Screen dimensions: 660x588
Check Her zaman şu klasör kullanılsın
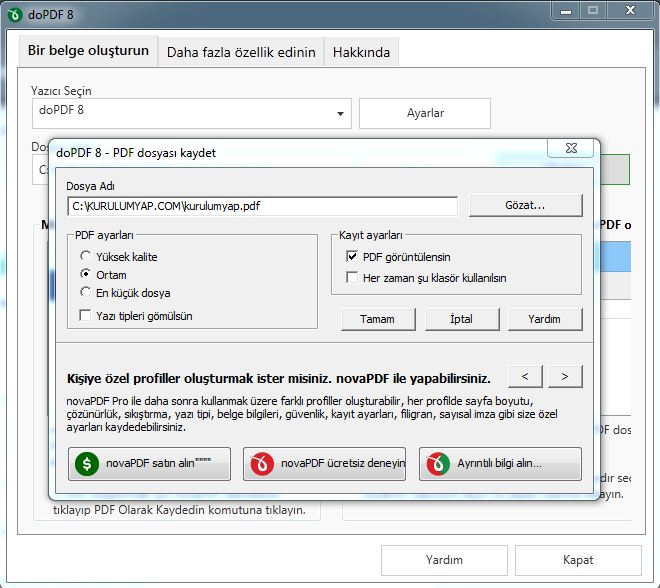pos(351,277)
